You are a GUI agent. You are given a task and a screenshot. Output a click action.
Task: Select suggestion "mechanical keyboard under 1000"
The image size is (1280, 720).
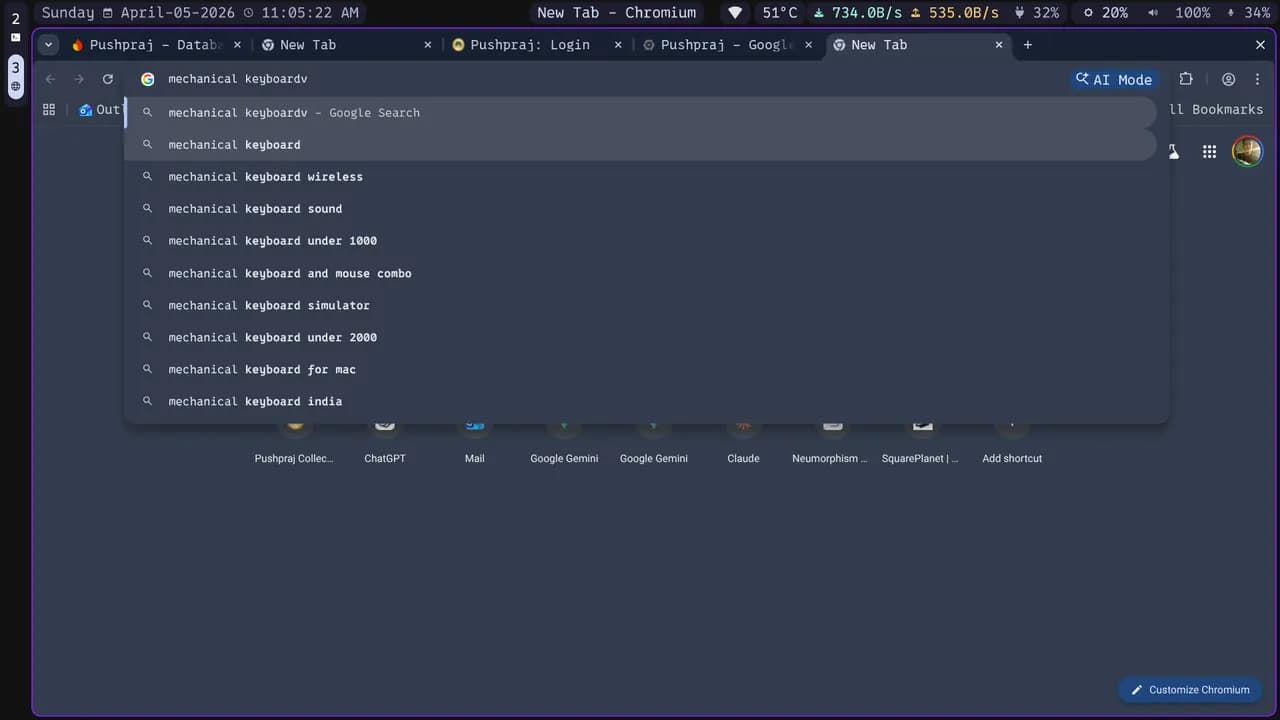(x=272, y=241)
